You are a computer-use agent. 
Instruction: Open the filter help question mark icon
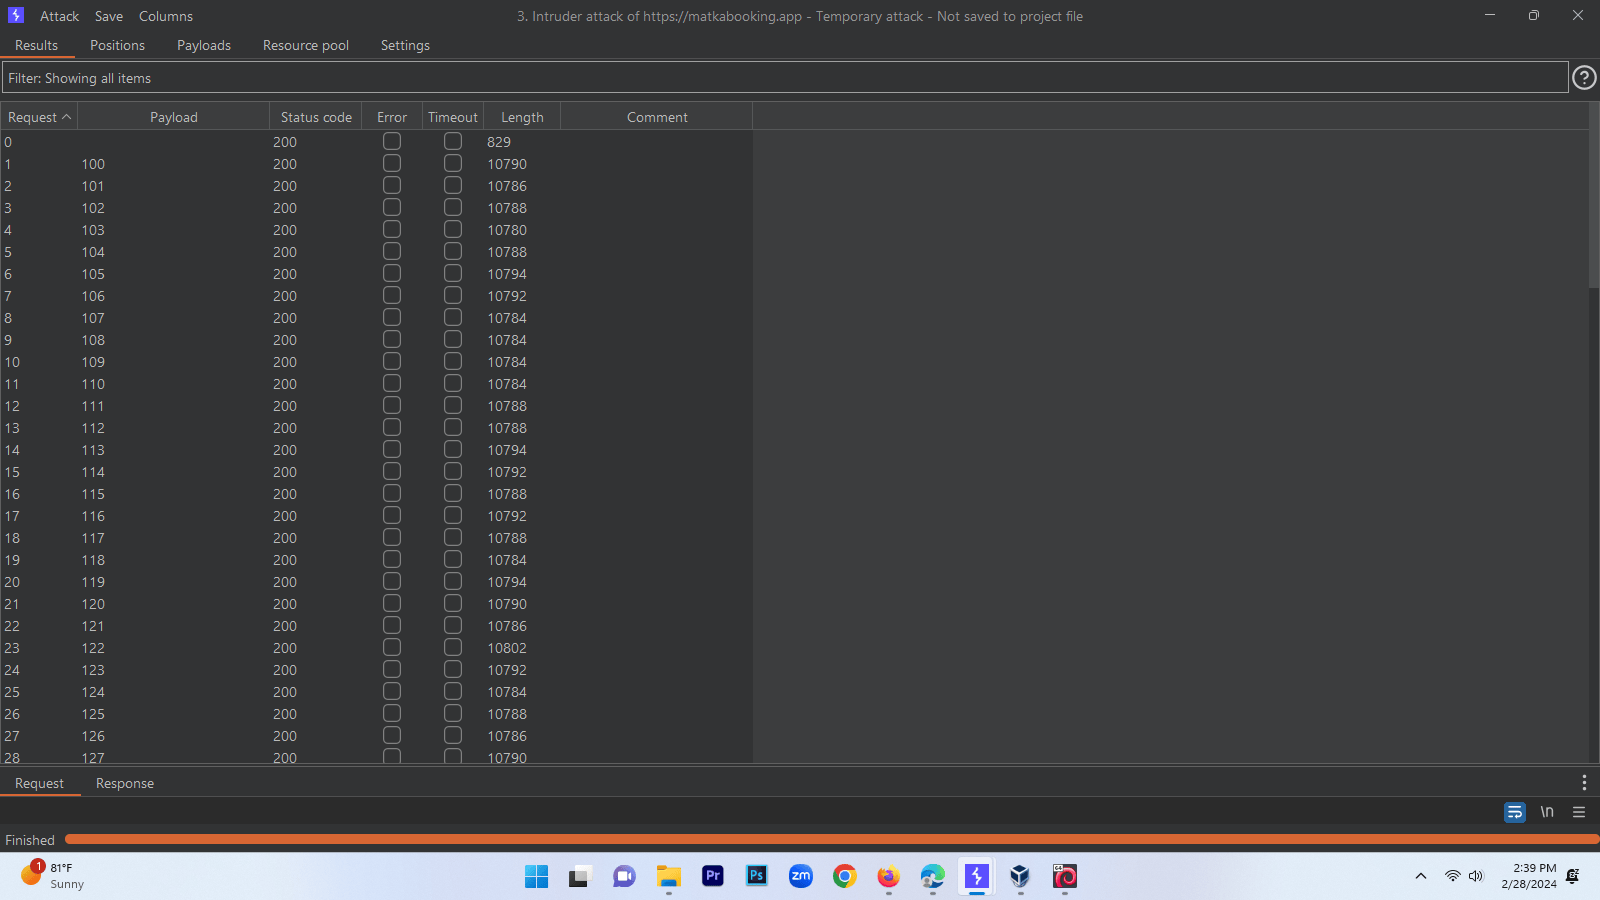[x=1584, y=78]
